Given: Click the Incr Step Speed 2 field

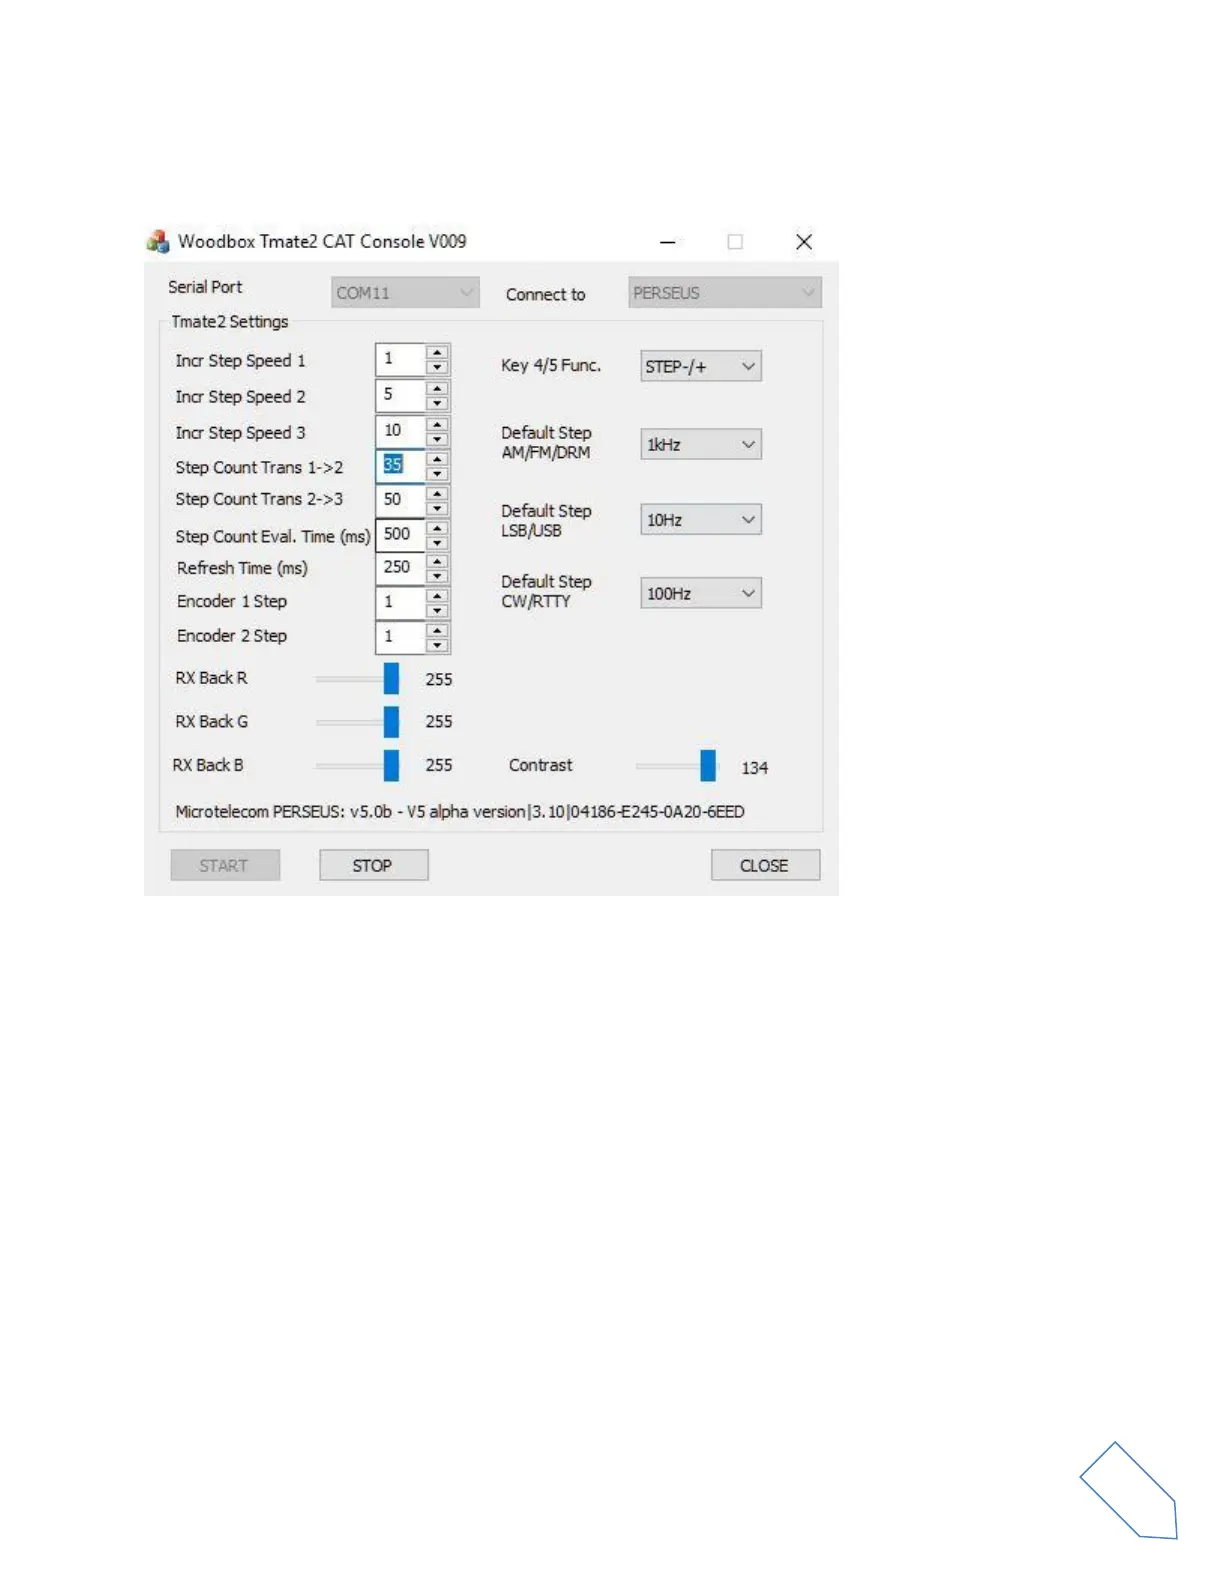Looking at the screenshot, I should (400, 395).
